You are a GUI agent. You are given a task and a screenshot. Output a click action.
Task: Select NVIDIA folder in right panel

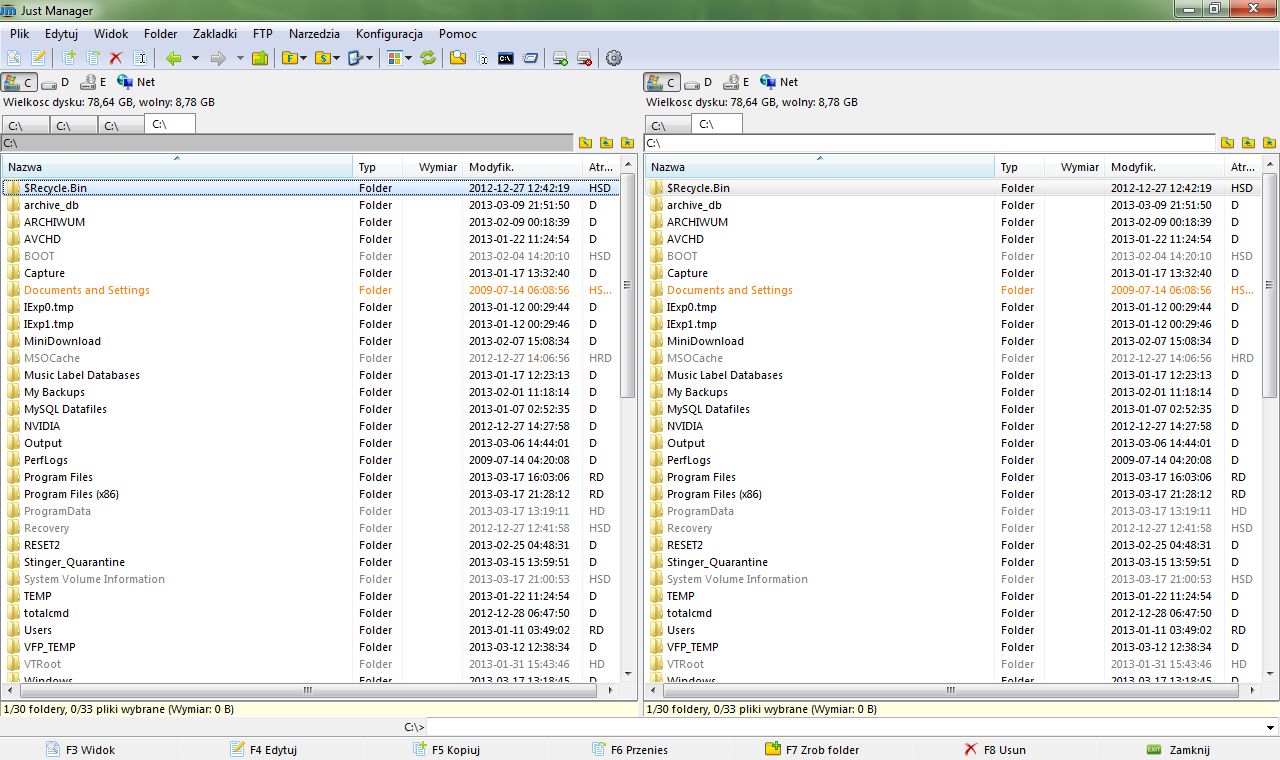(685, 426)
